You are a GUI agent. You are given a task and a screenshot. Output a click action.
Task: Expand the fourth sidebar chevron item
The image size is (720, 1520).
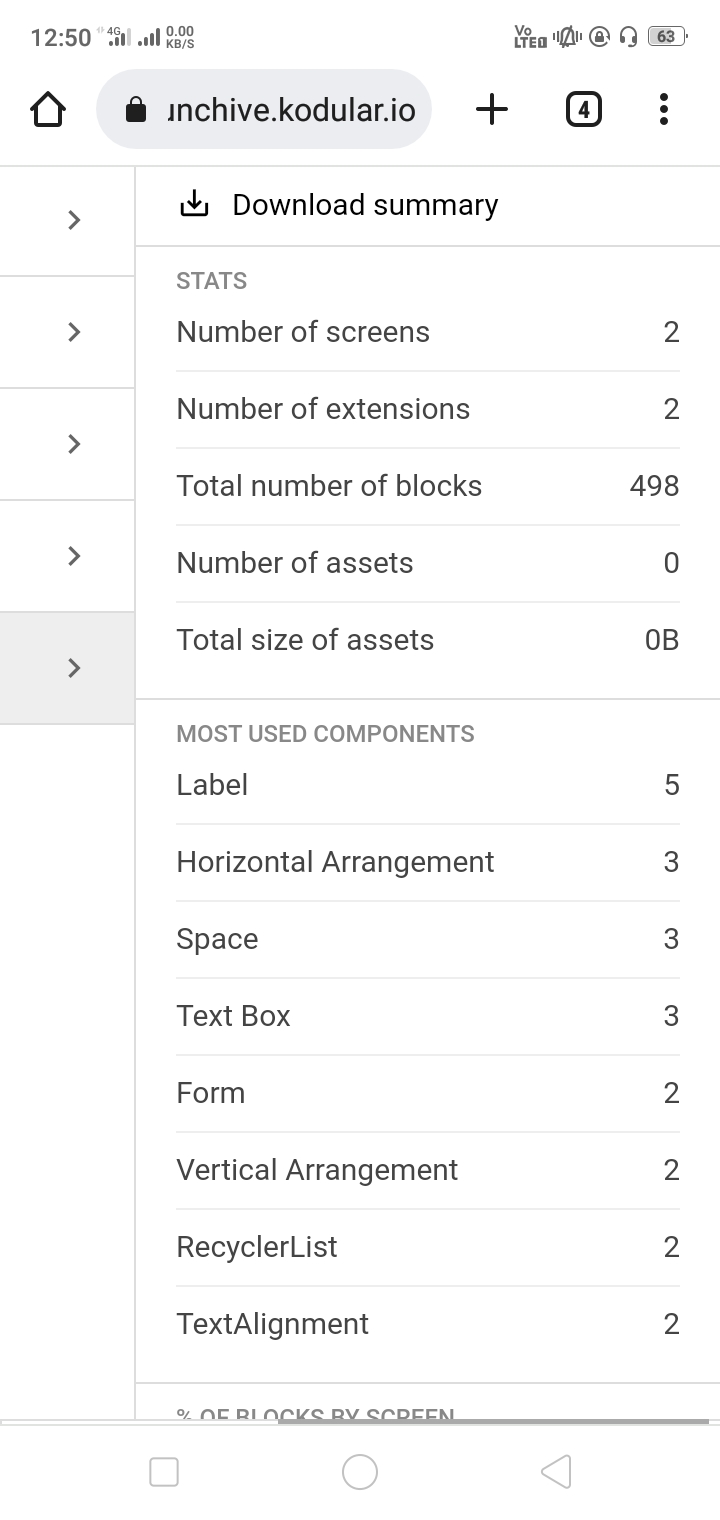tap(73, 556)
